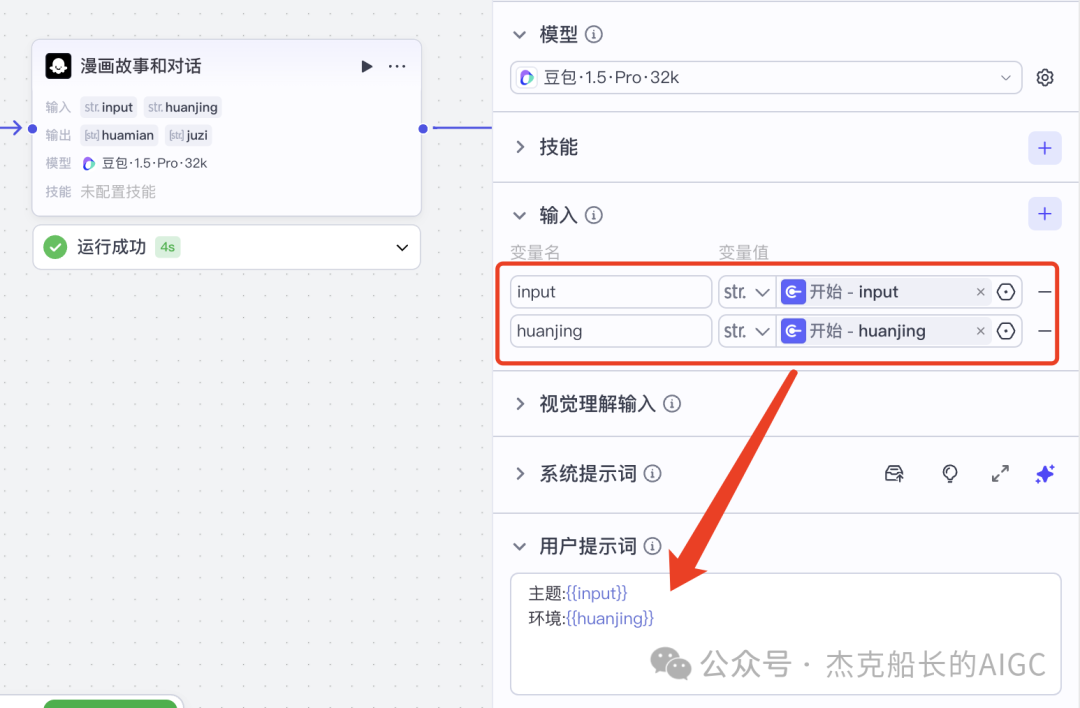Click the green success check icon
Screen dimensions: 1080x708
[x=55, y=247]
